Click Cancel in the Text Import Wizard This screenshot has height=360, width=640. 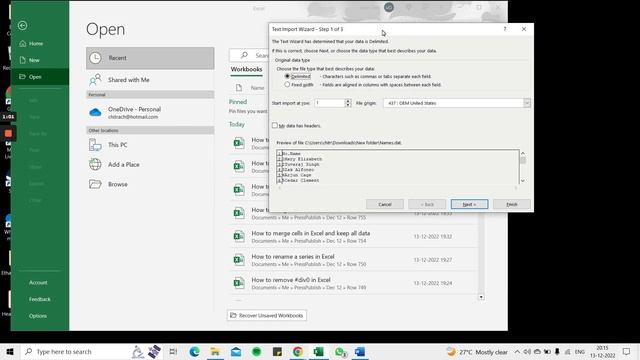[x=385, y=204]
